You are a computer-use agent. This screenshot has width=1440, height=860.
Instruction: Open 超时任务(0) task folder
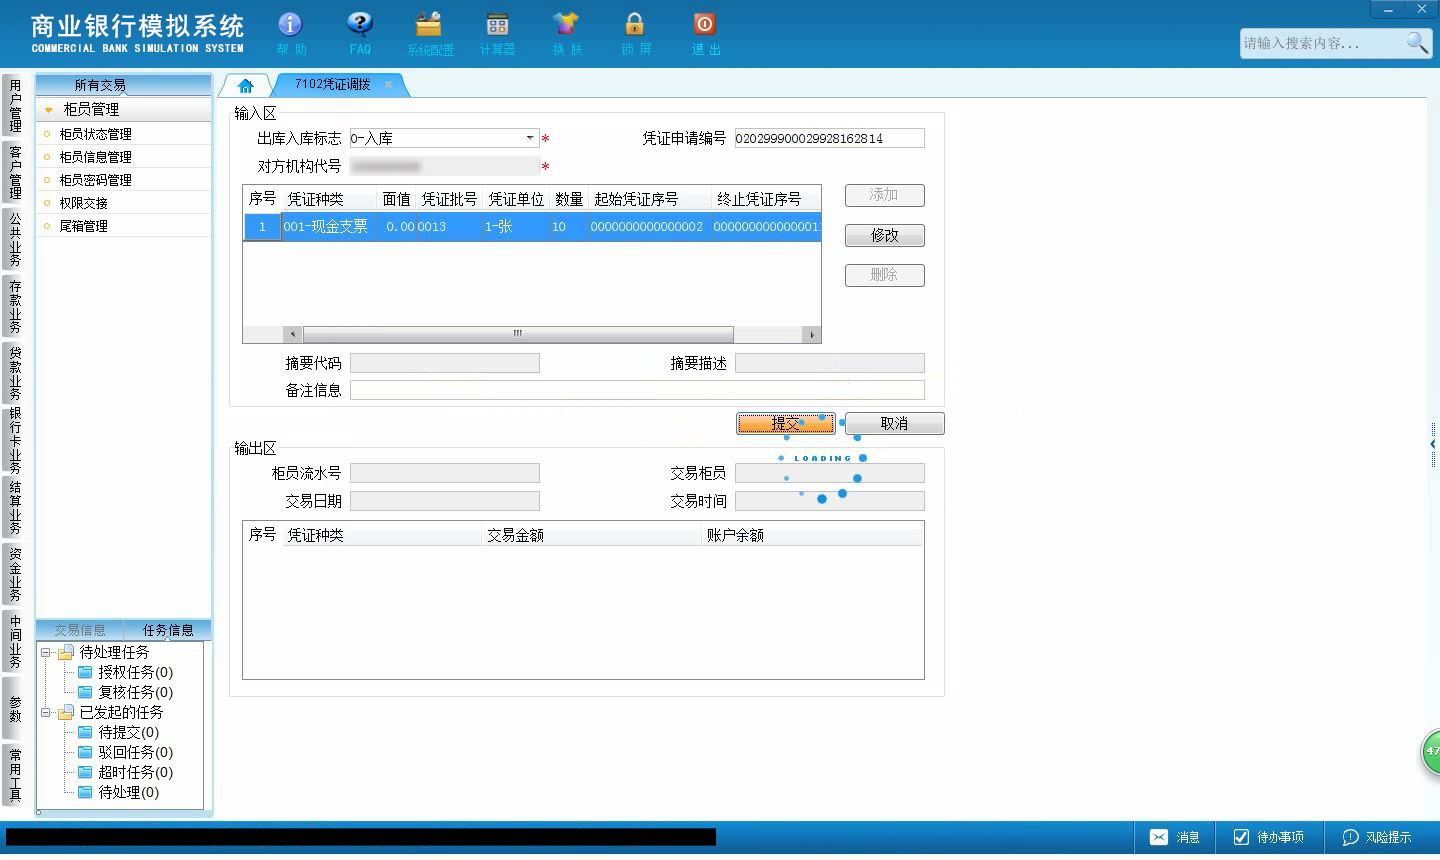[x=125, y=772]
